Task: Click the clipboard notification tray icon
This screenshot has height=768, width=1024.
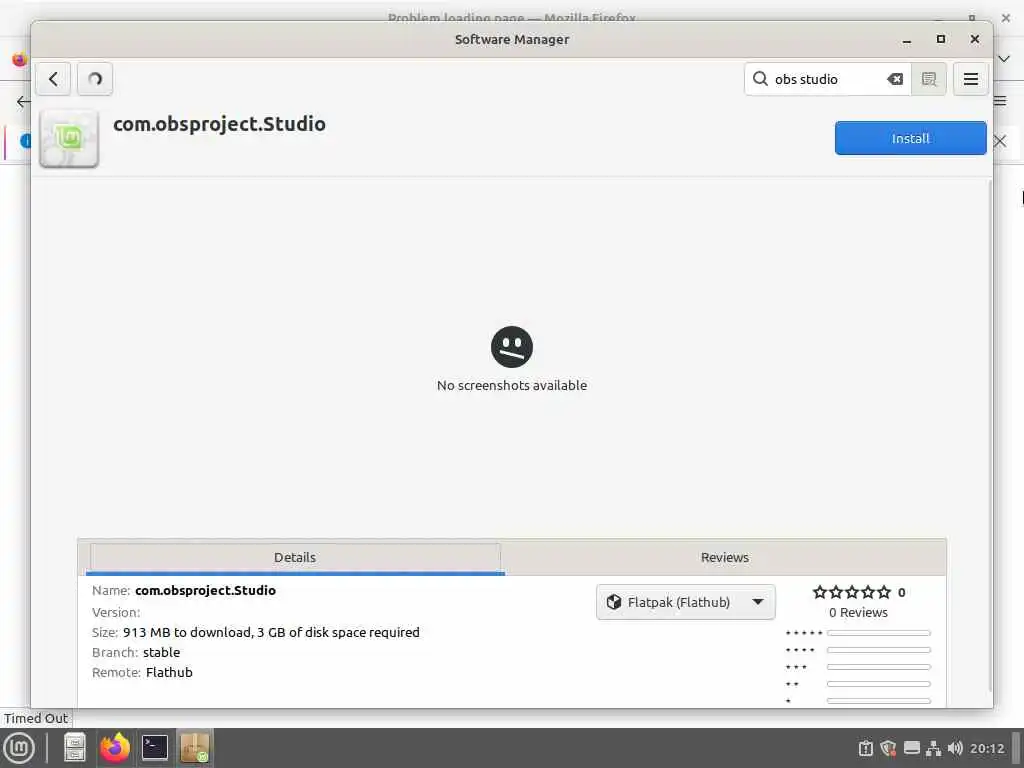Action: [x=866, y=748]
